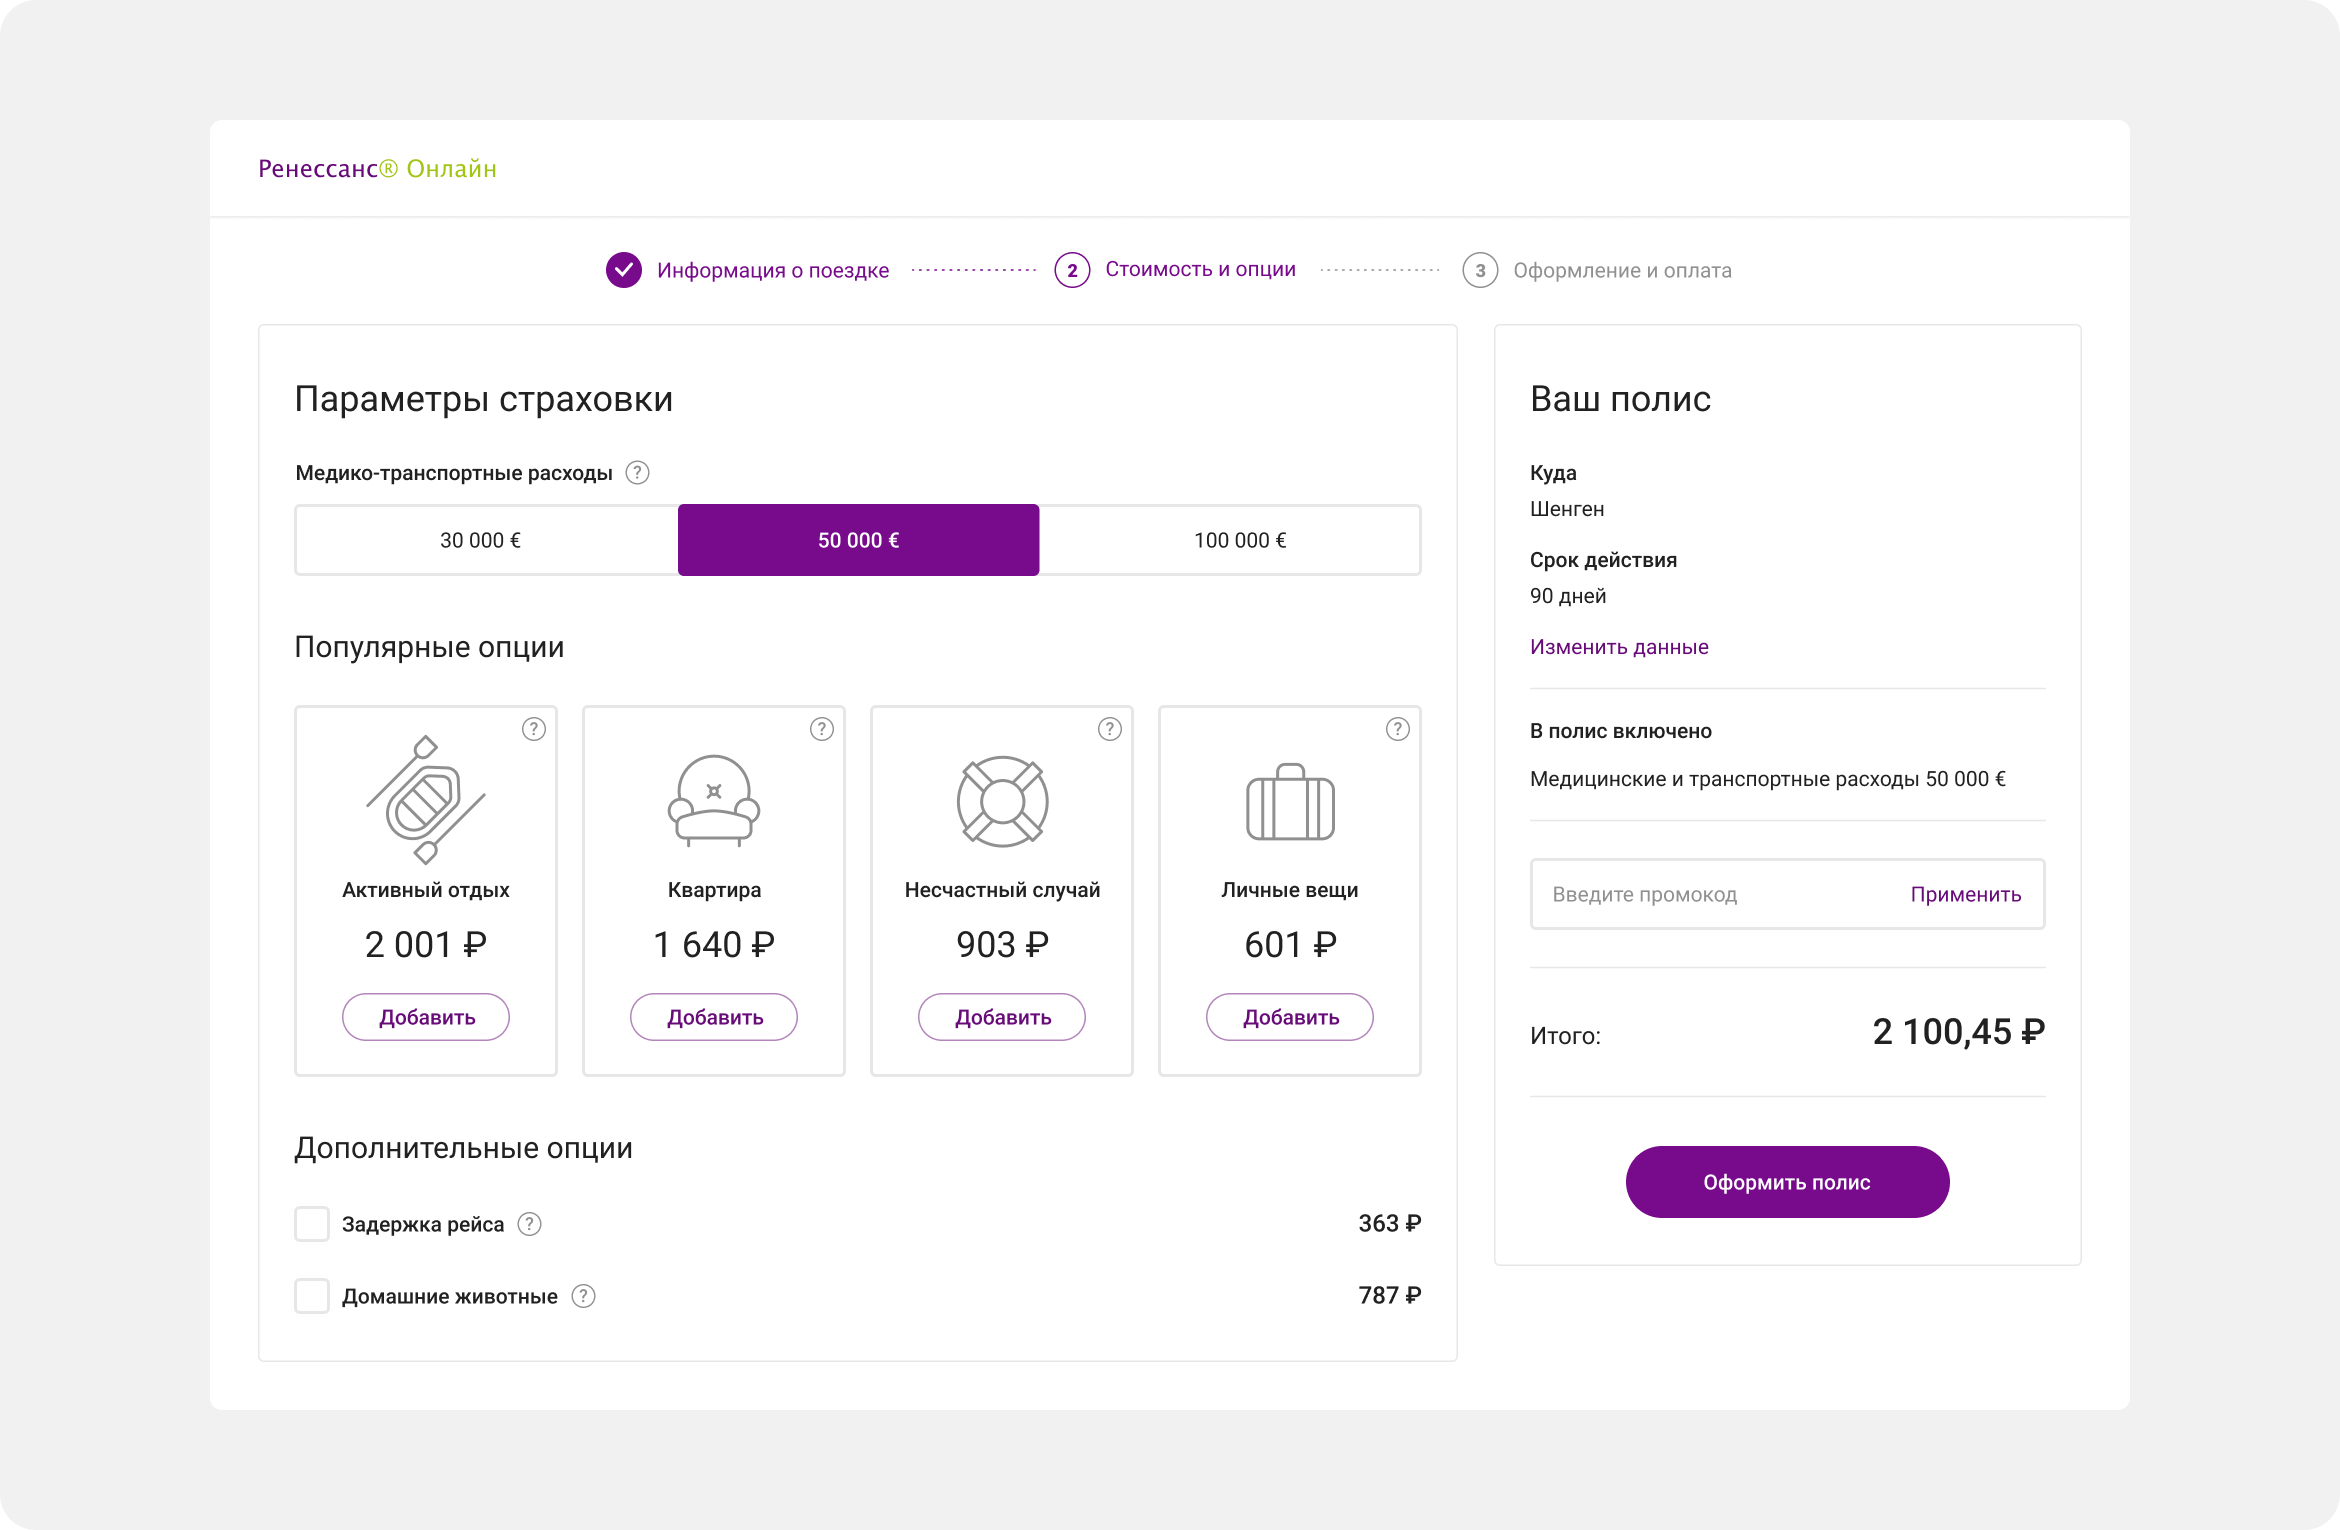The height and width of the screenshot is (1530, 2340).
Task: Click the Ренессанс Онлайн logo
Action: pos(377,169)
